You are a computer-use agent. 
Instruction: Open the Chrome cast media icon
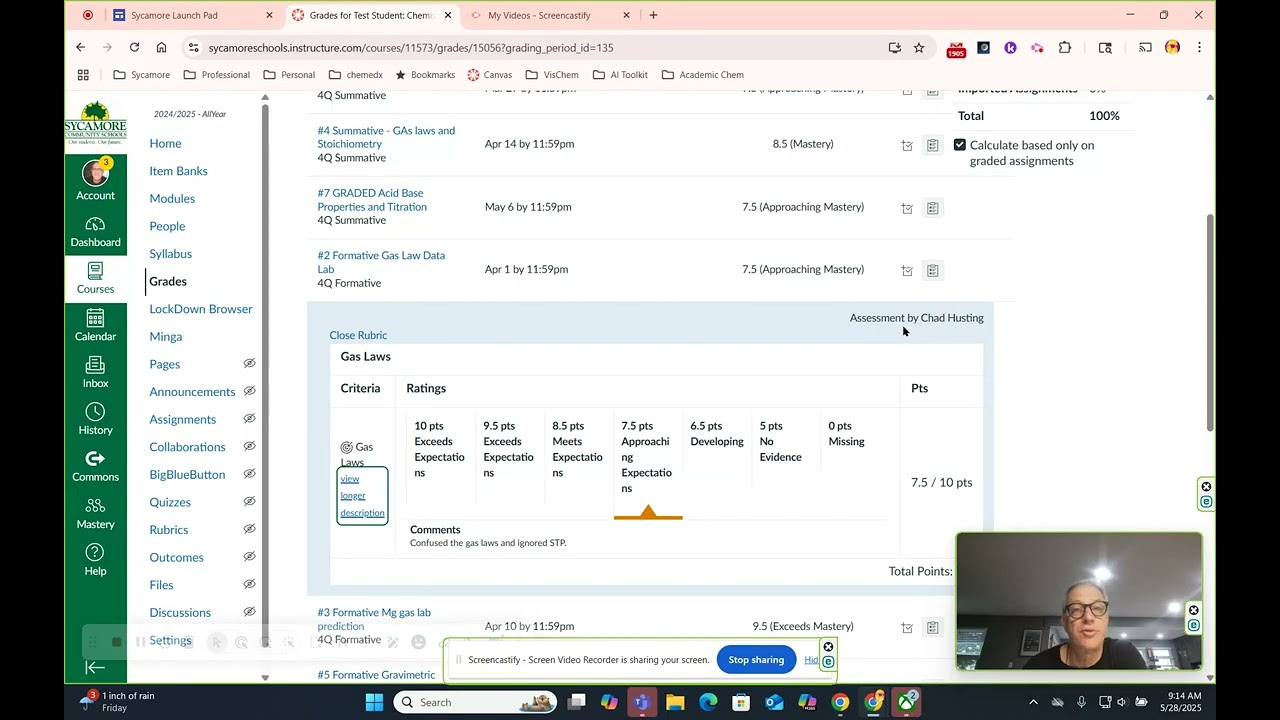pos(1146,47)
